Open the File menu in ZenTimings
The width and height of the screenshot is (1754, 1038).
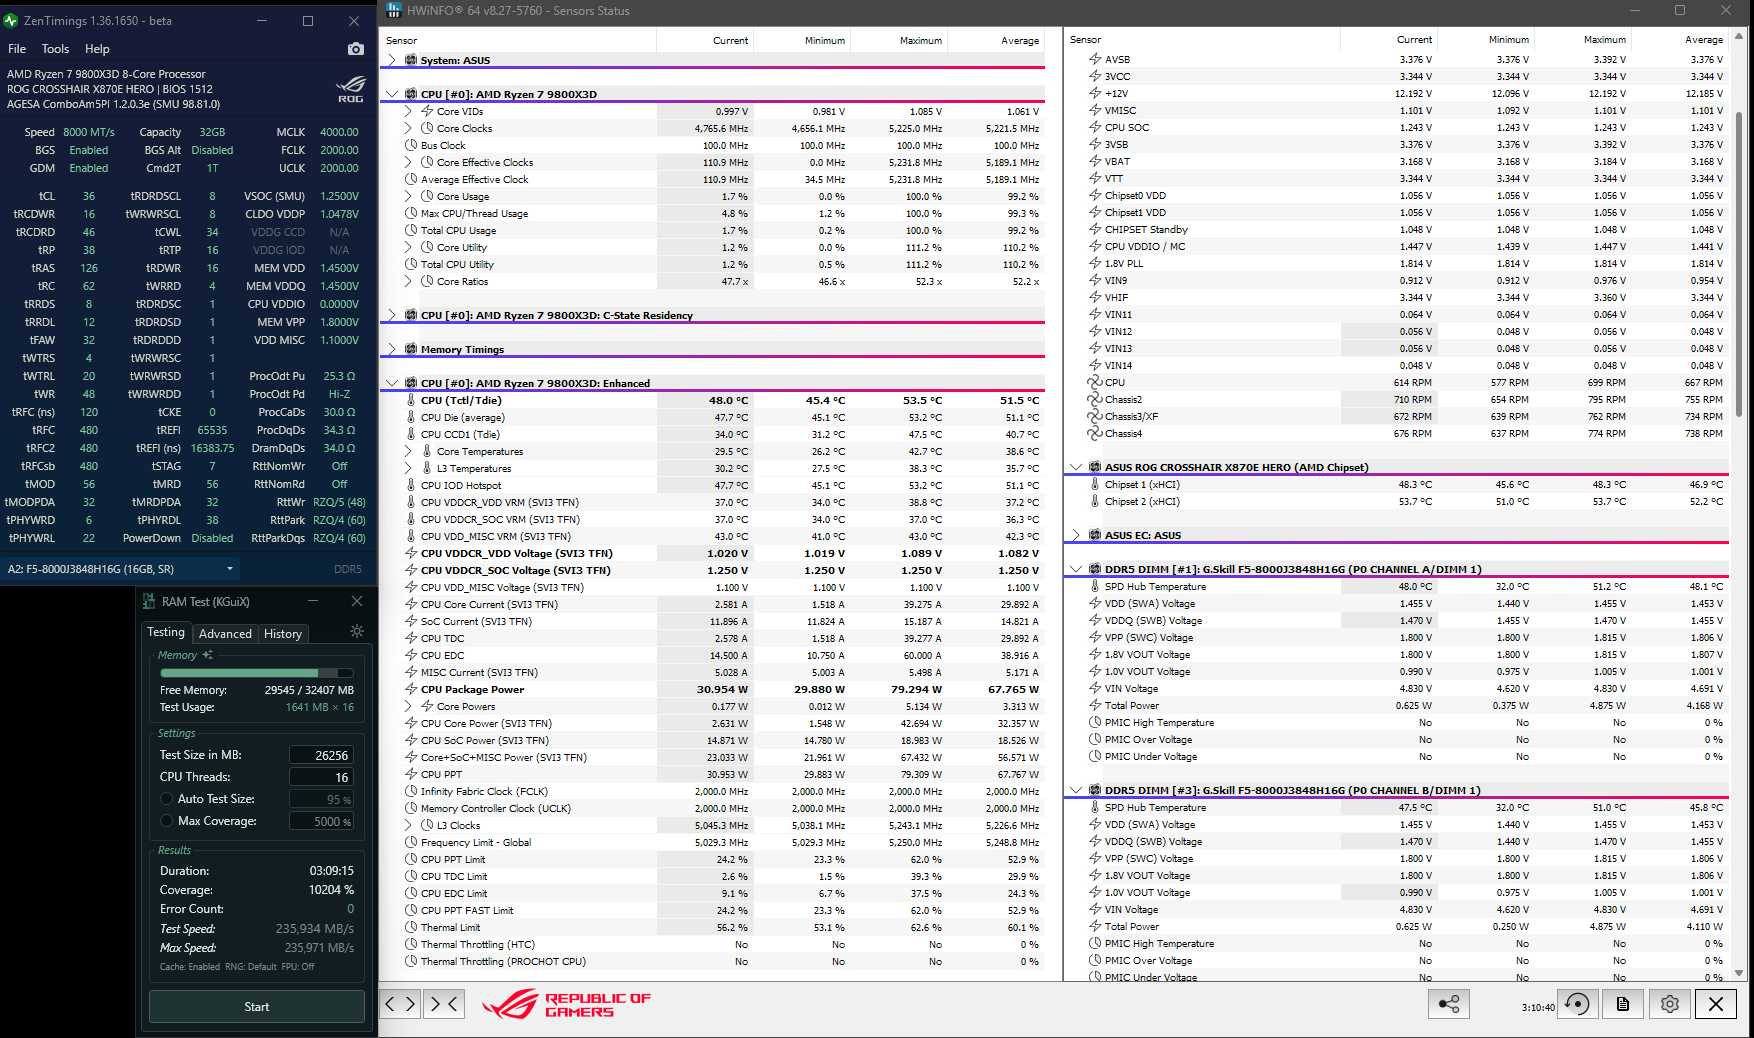(17, 49)
